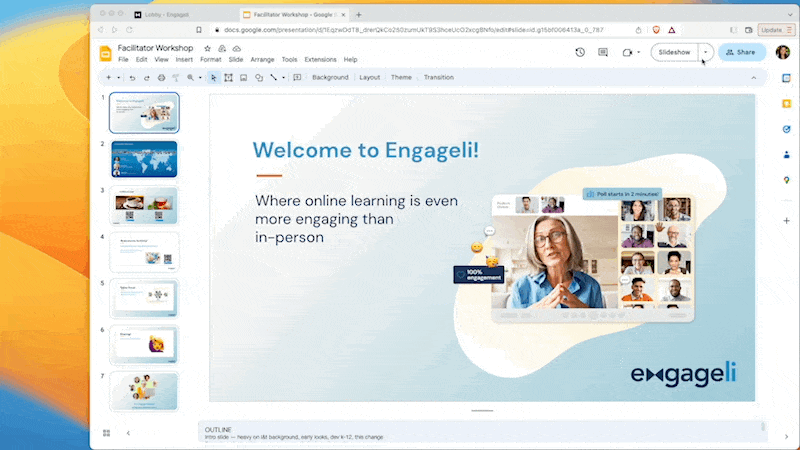This screenshot has width=800, height=450.
Task: Switch to grid view icon
Action: click(106, 433)
